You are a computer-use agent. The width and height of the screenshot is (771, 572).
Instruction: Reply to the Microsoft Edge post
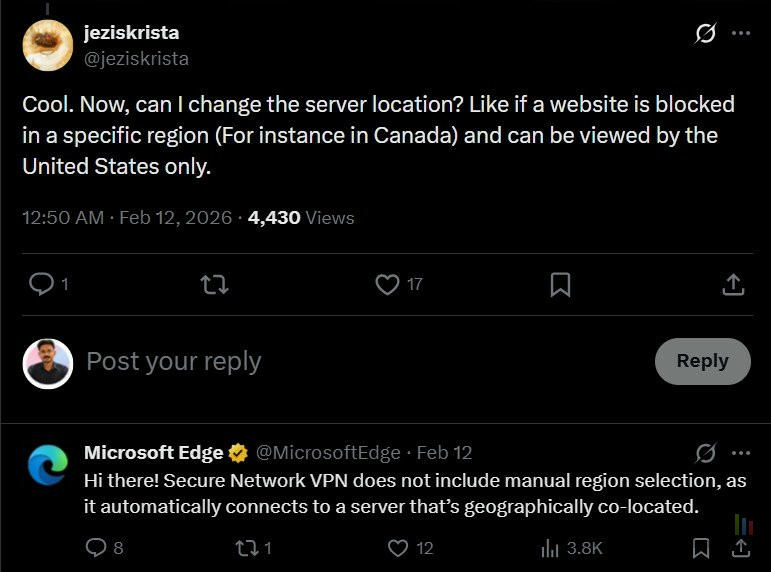(96, 548)
